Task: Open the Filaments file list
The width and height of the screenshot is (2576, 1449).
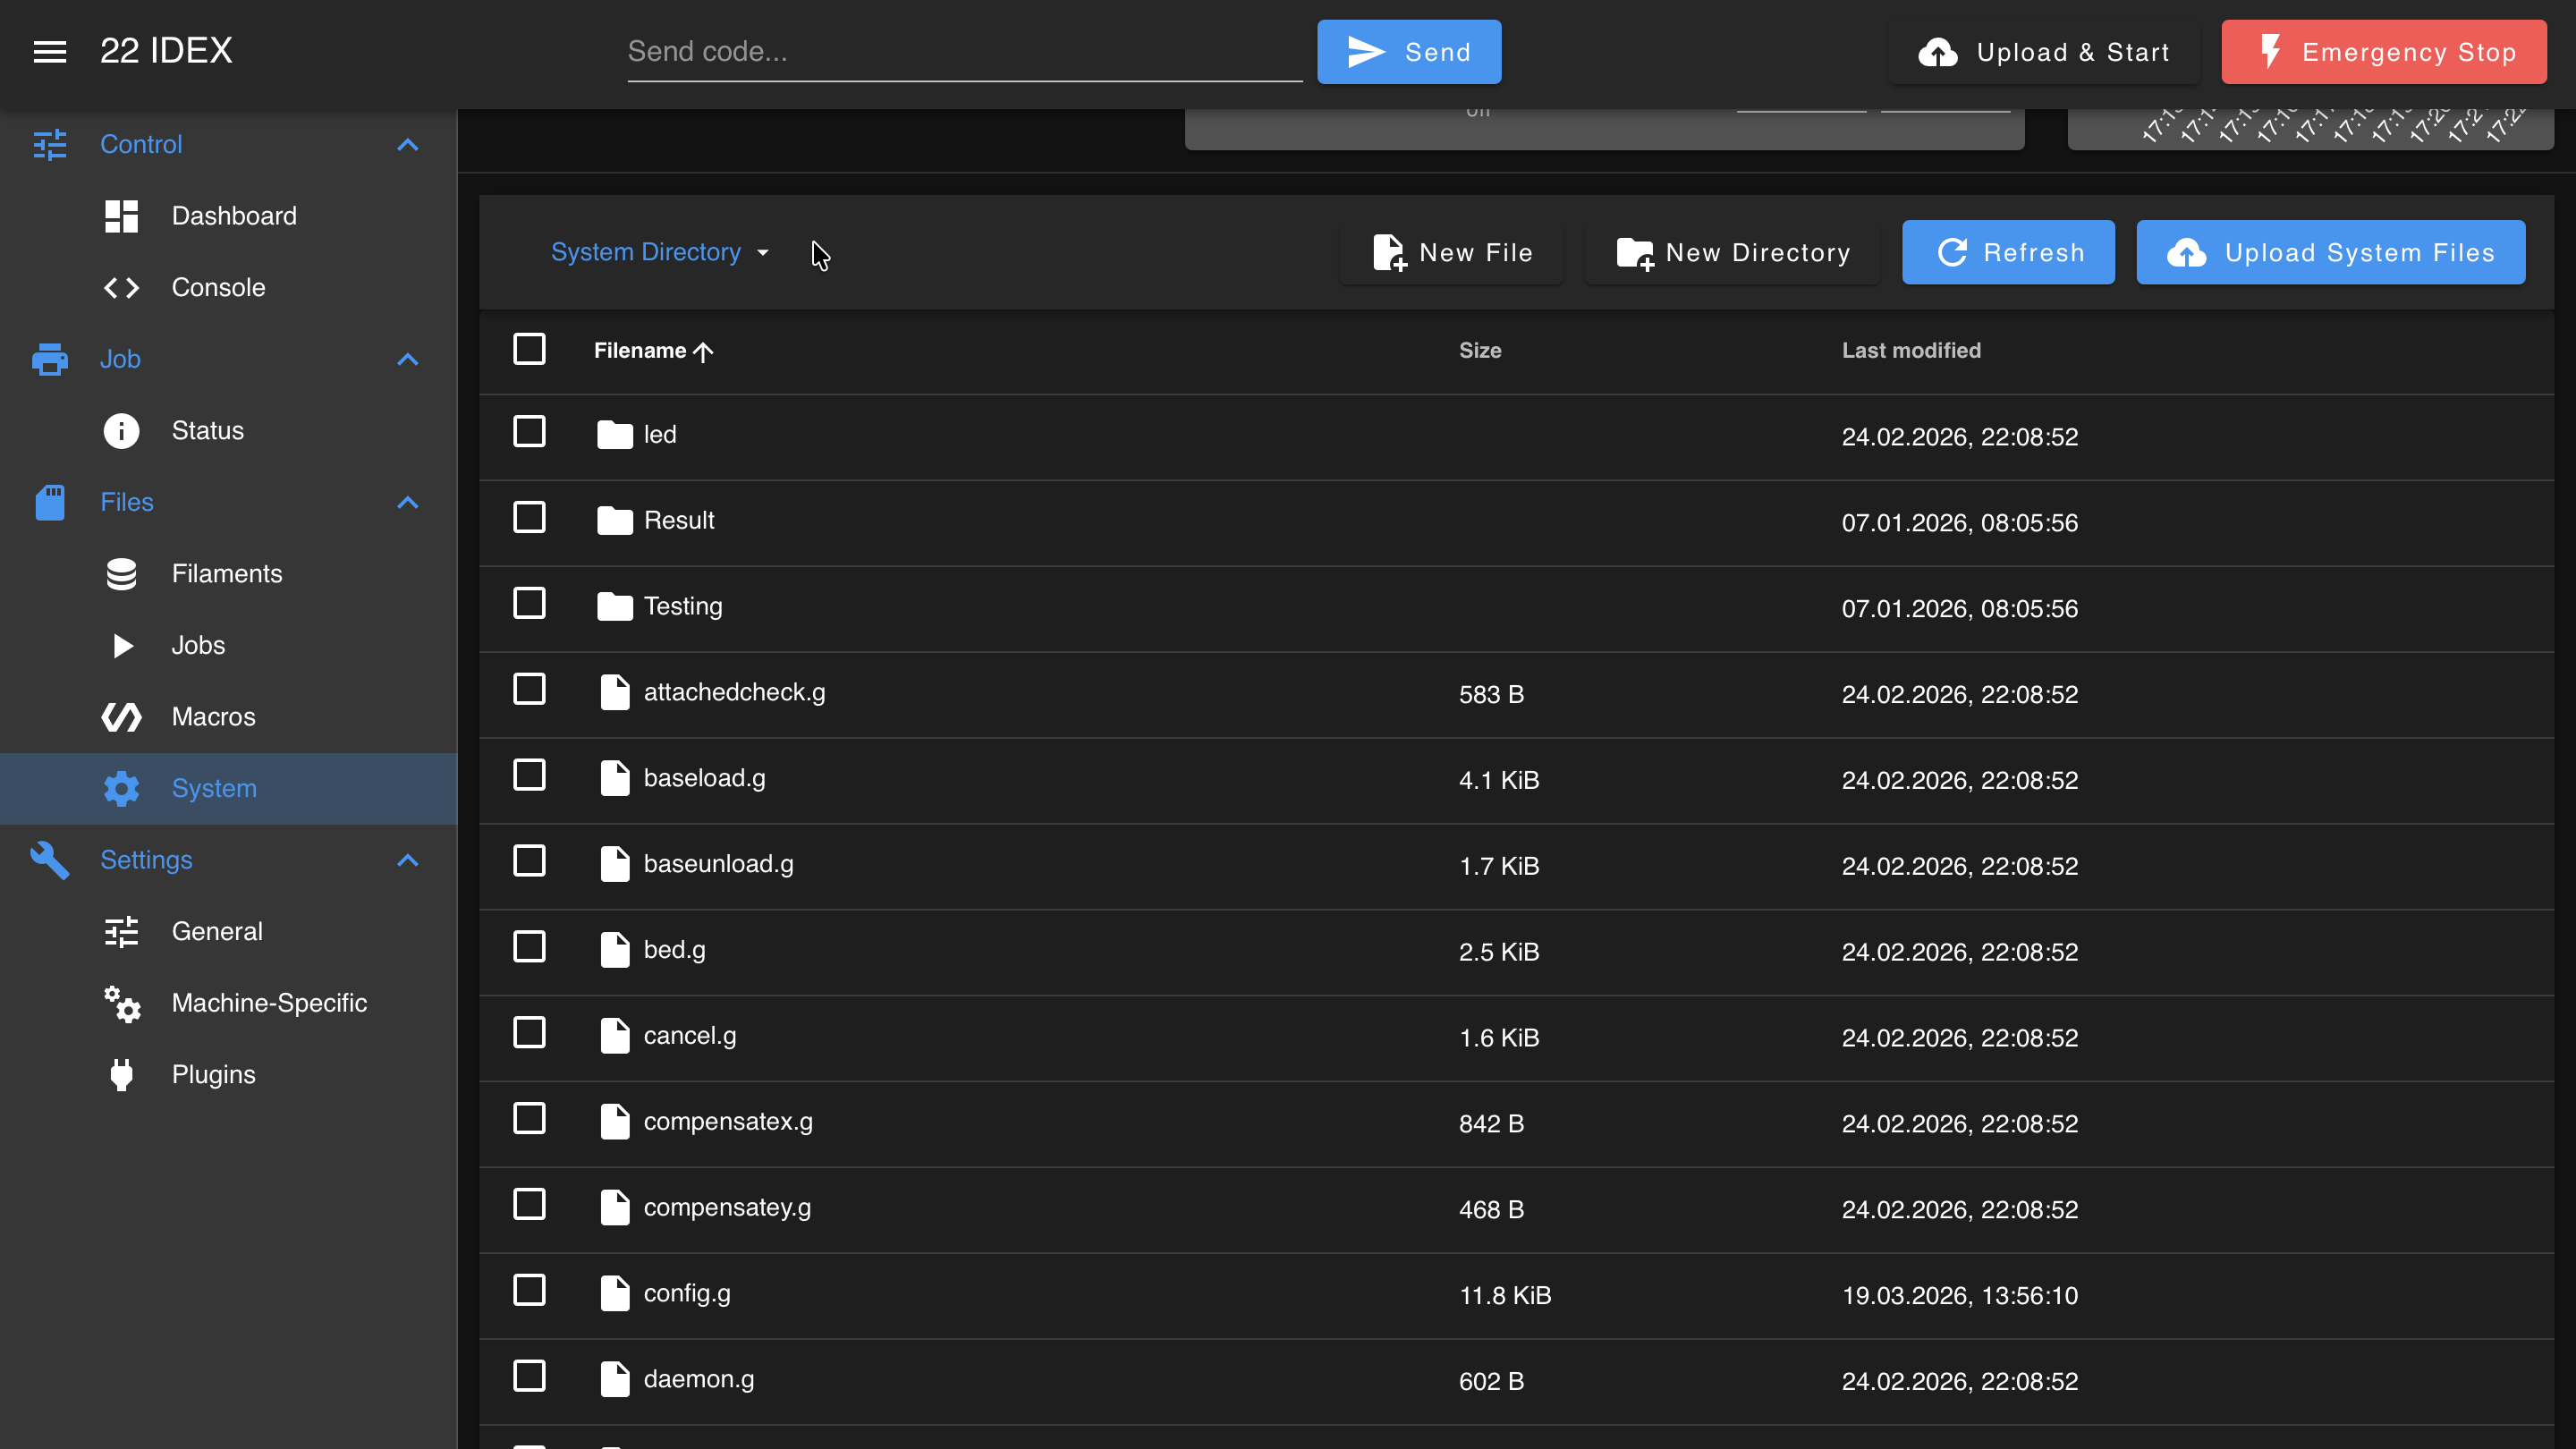Action: click(x=228, y=574)
